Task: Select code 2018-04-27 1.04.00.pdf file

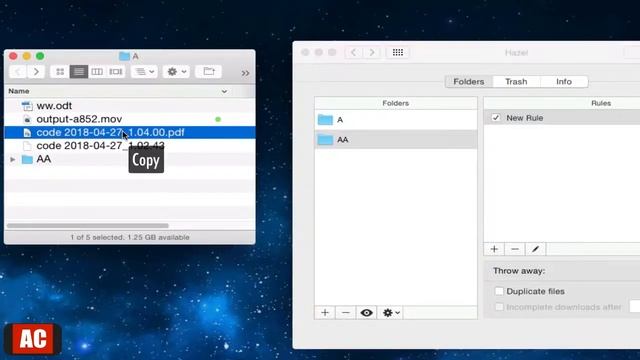Action: coord(130,132)
